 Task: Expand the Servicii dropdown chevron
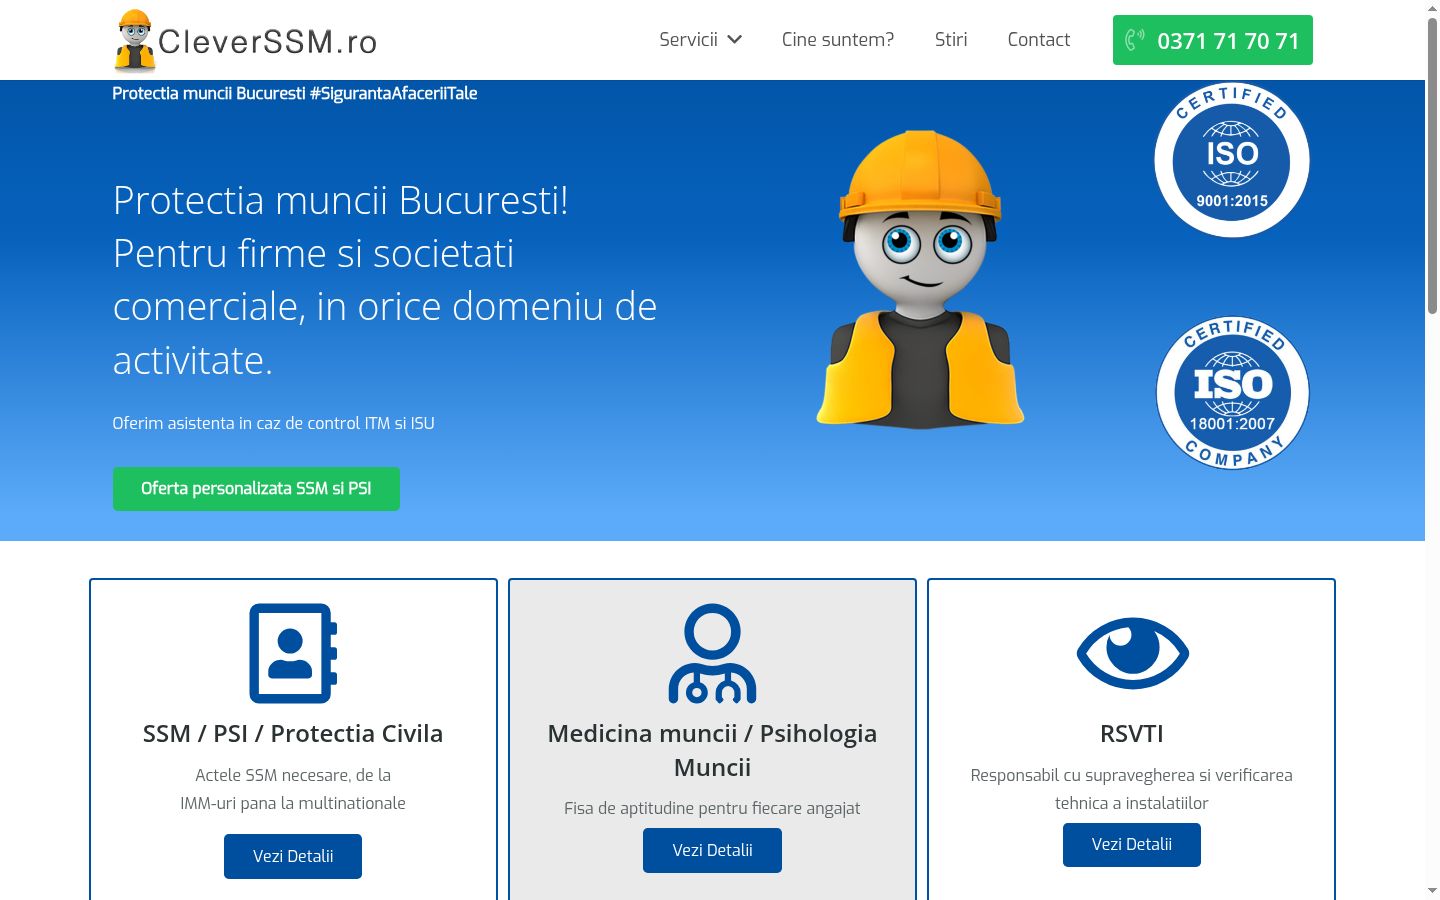tap(735, 40)
